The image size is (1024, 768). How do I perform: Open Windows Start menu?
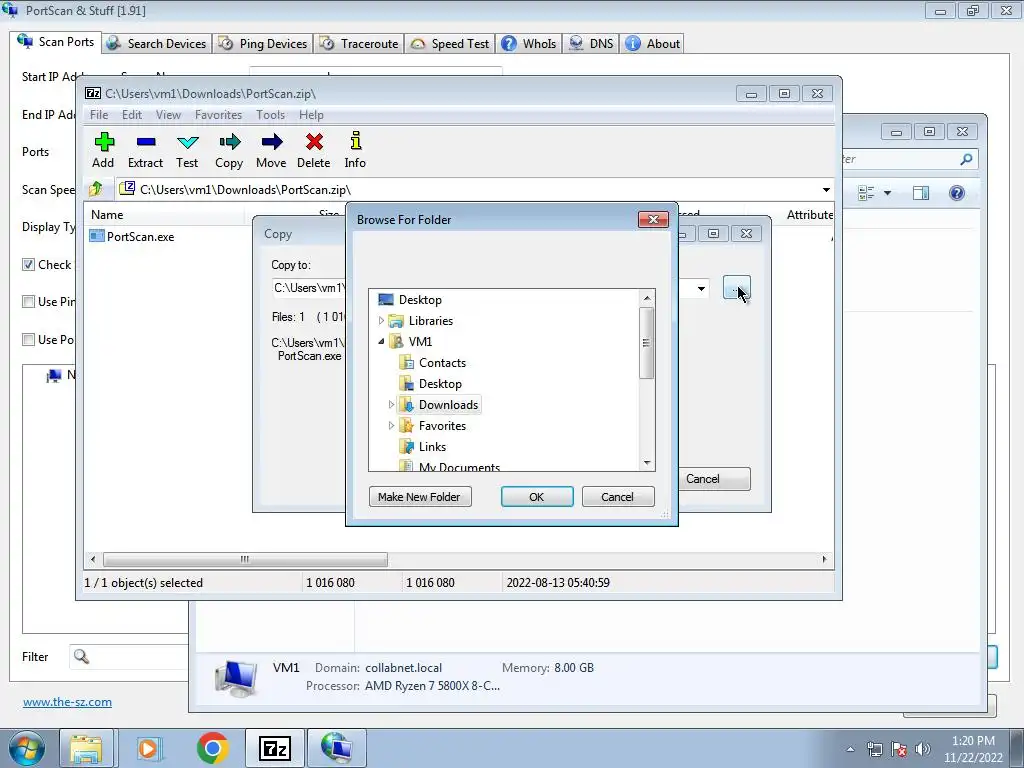point(26,748)
